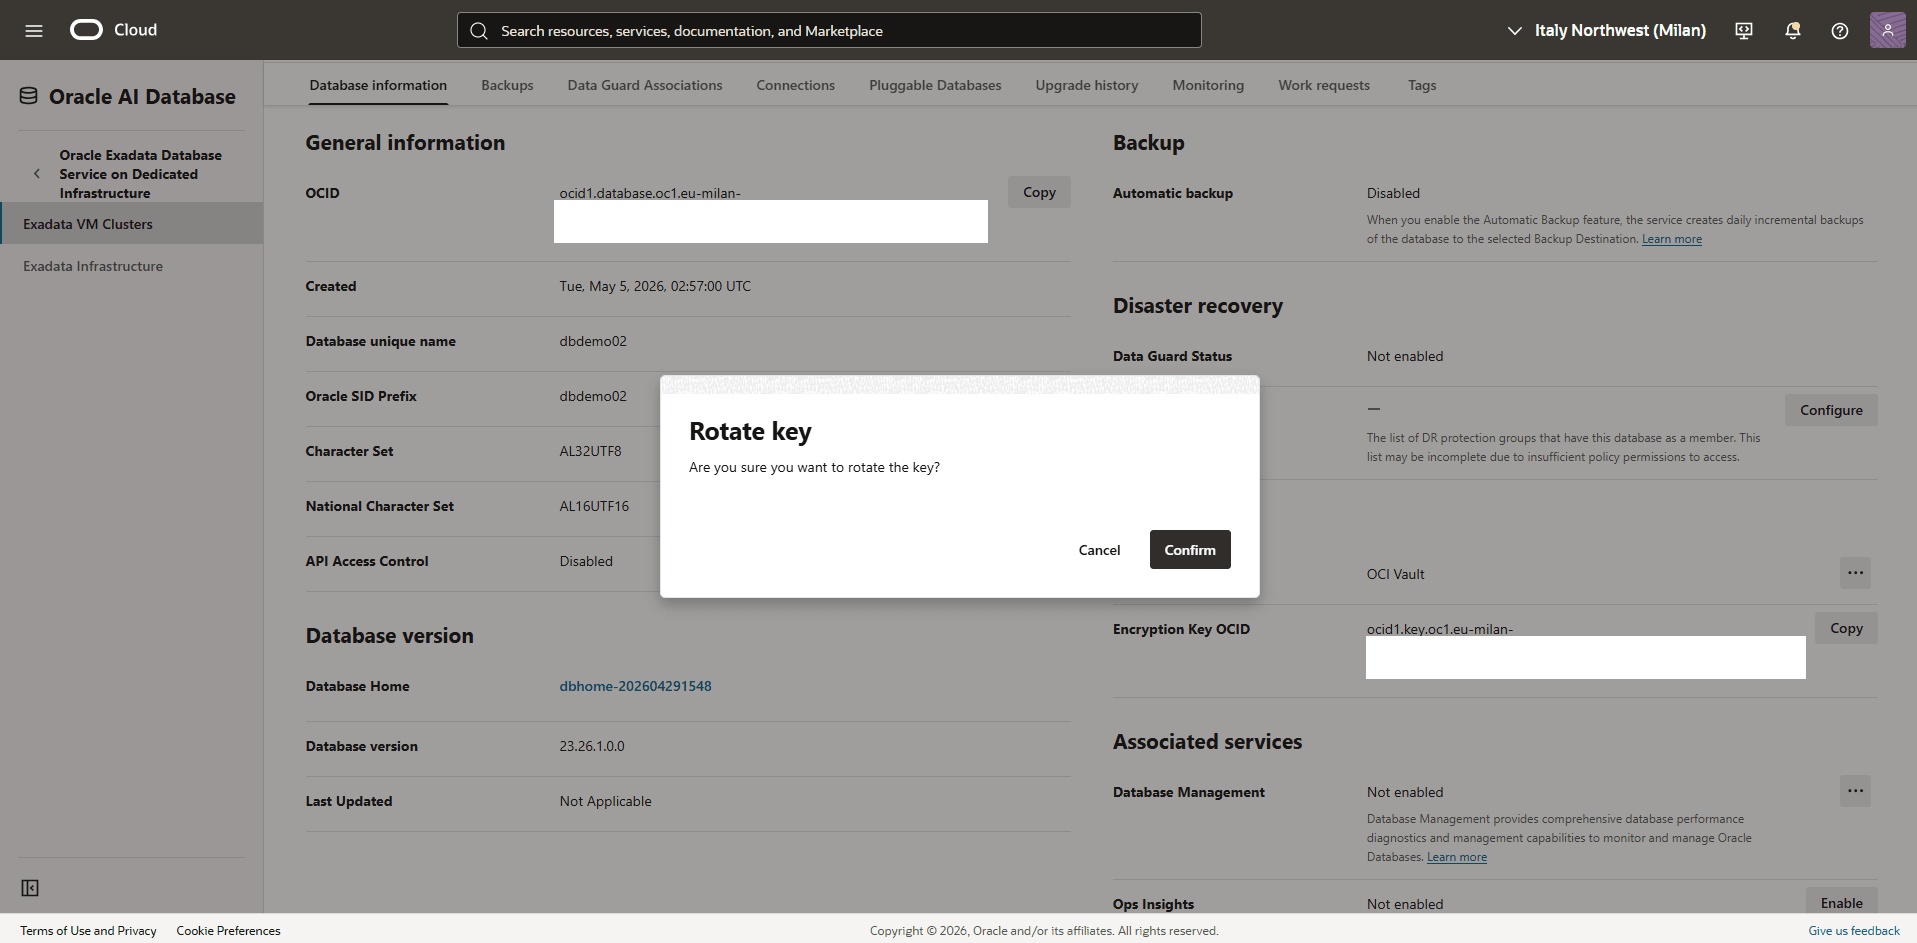Open the Monitoring tab
1917x943 pixels.
coord(1208,85)
